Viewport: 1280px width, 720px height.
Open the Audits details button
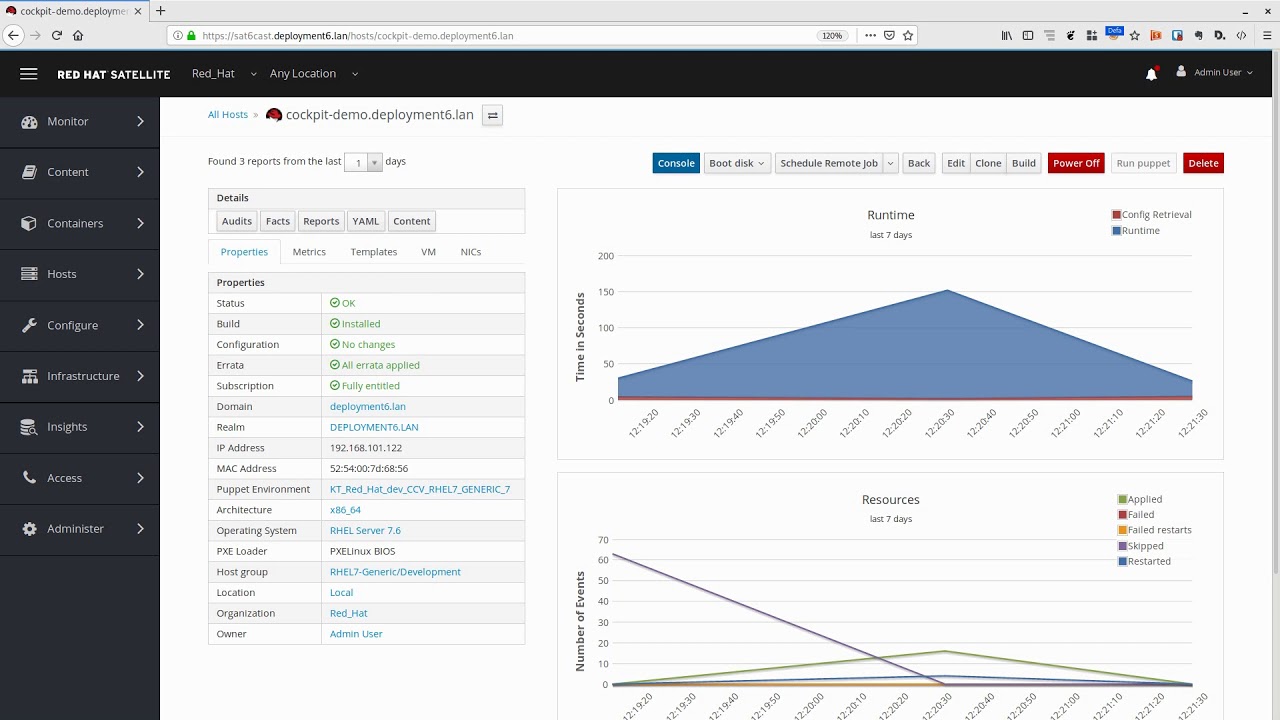(x=237, y=221)
